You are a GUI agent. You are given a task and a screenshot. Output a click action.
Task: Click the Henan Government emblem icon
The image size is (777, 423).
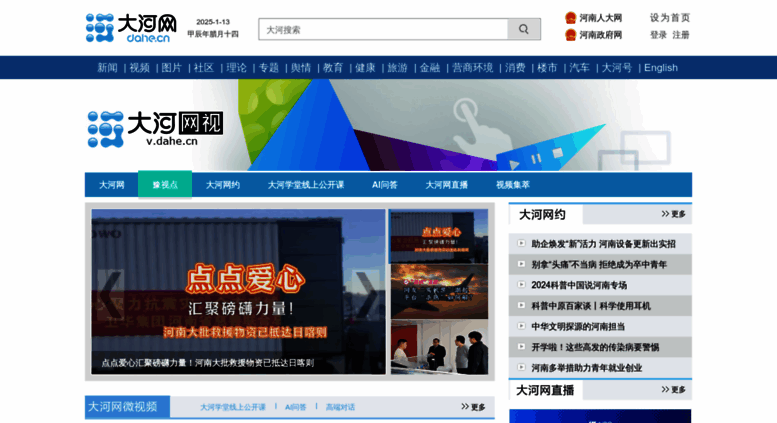[570, 35]
